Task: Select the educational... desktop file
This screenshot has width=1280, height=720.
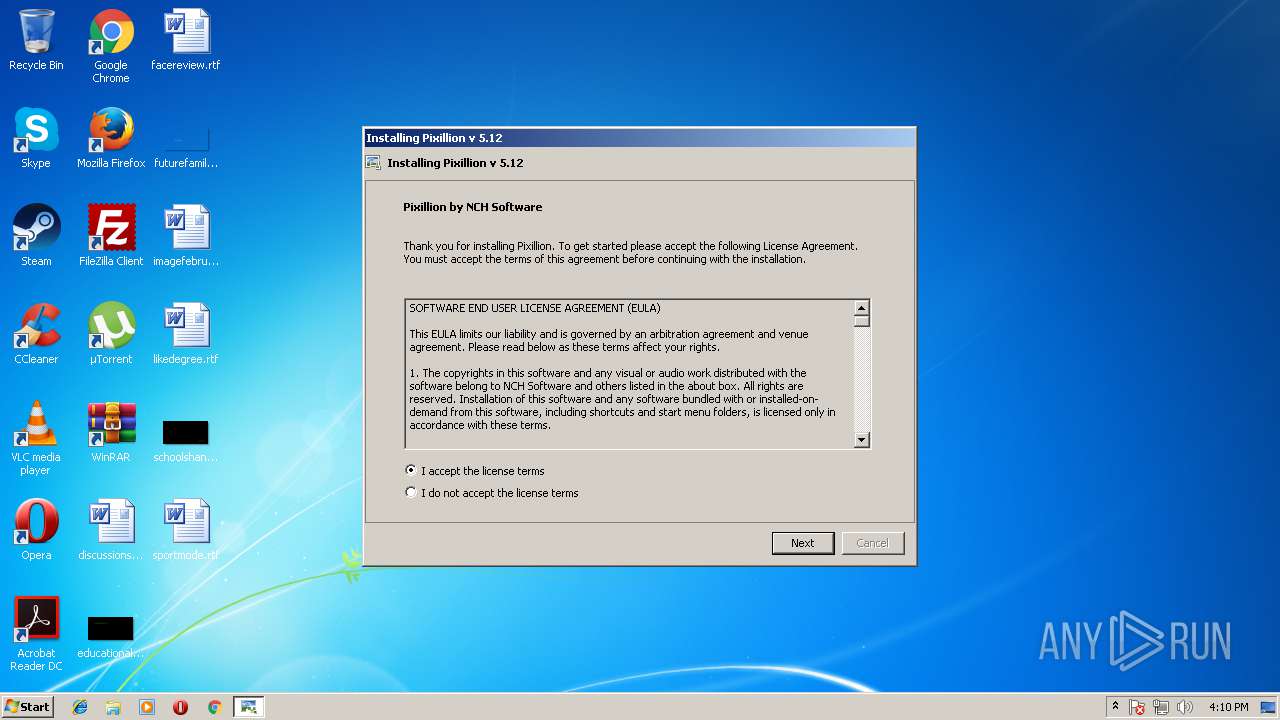Action: [111, 635]
